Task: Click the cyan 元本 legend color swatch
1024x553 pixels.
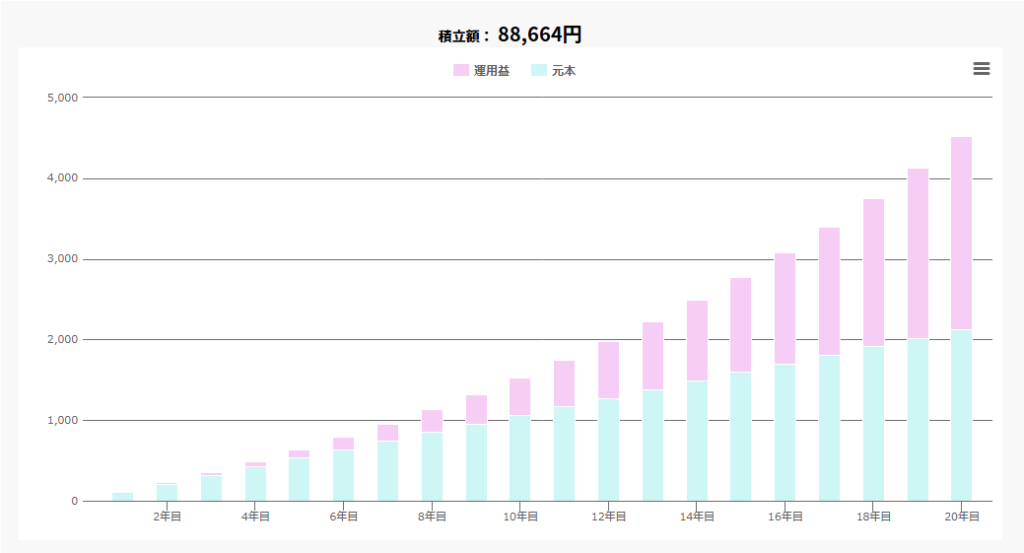Action: click(539, 71)
